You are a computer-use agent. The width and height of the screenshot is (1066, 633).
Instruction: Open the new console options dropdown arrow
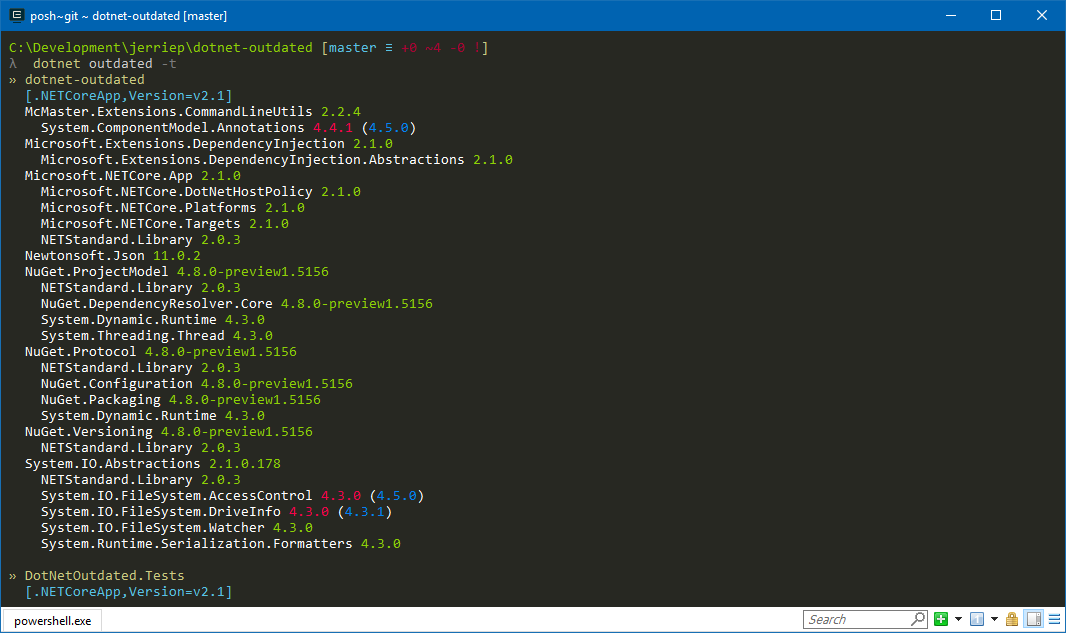pos(958,619)
